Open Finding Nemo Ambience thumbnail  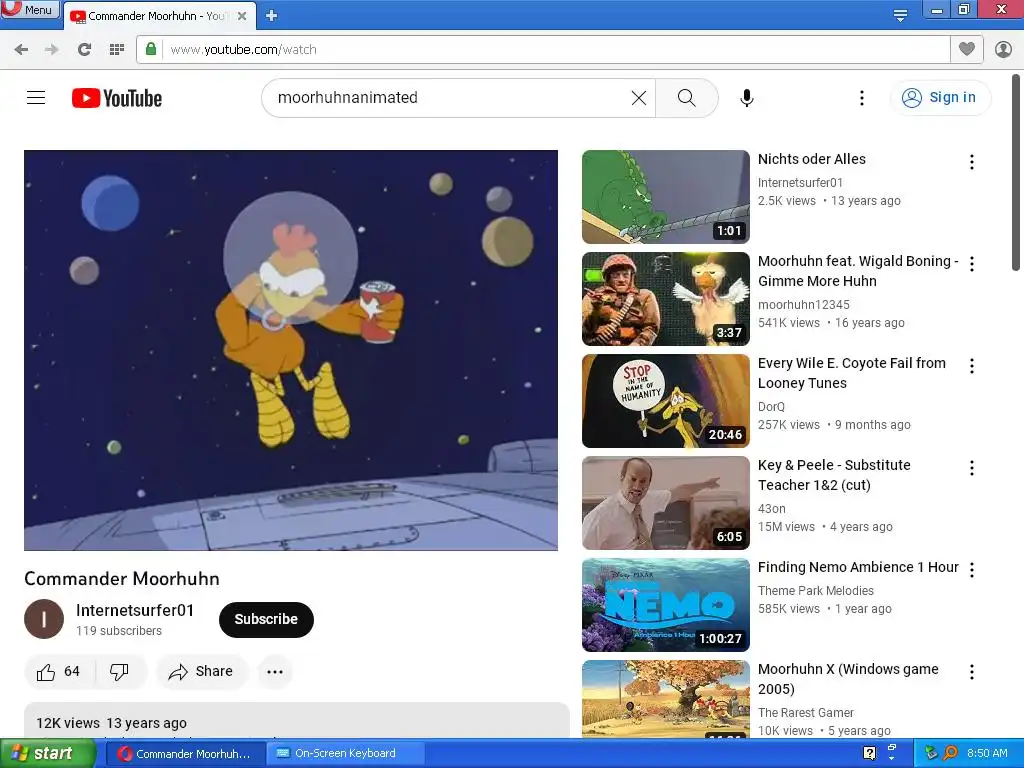665,605
